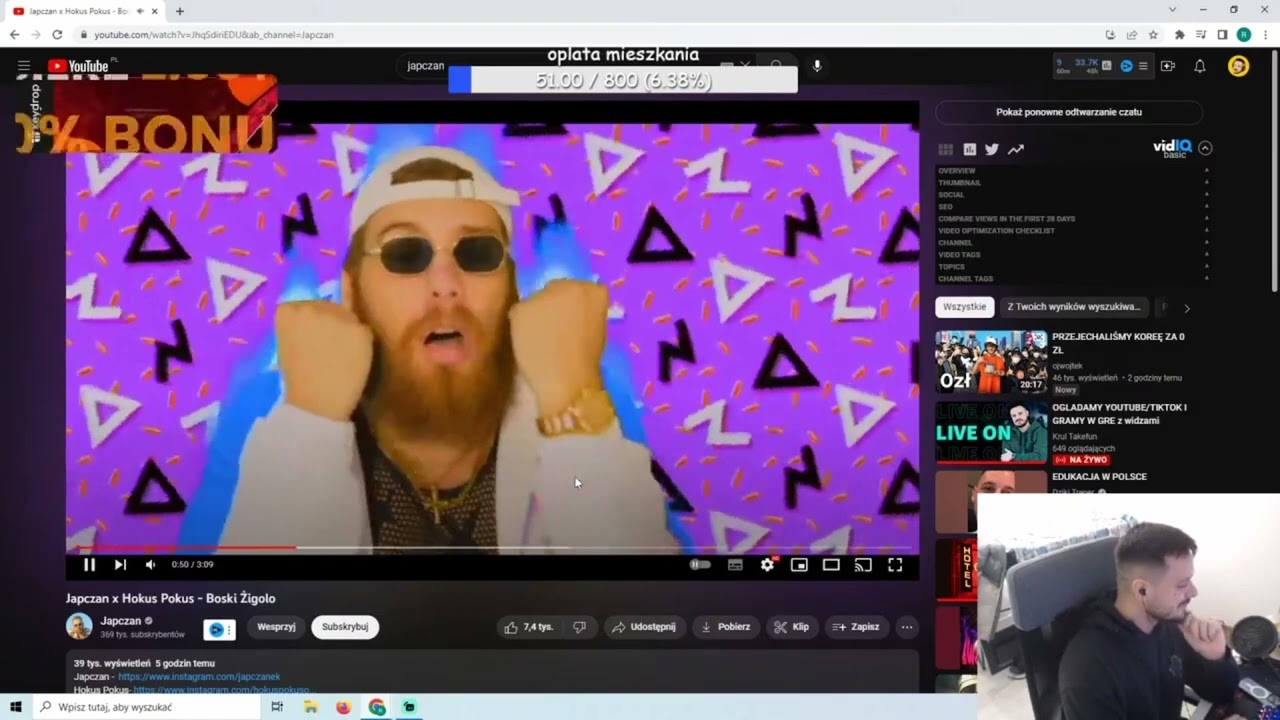Open the Japczan channel name link
This screenshot has width=1280, height=720.
[x=121, y=621]
